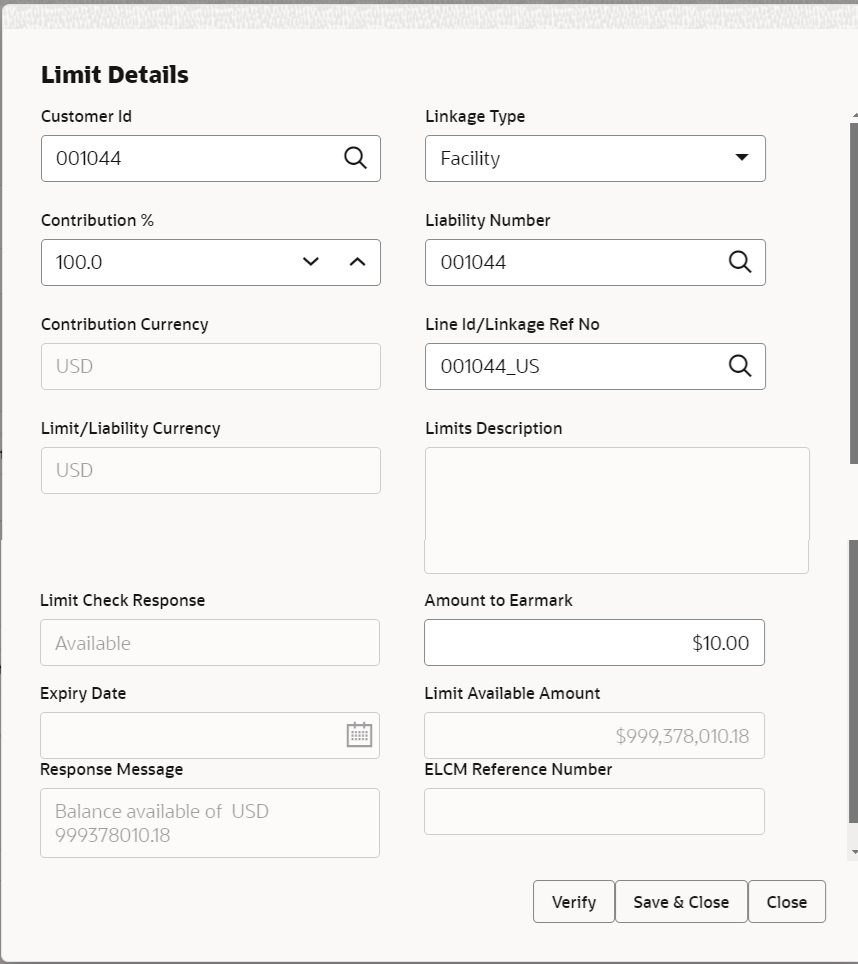Expand the Facility linkage selection list
858x964 pixels.
point(741,158)
